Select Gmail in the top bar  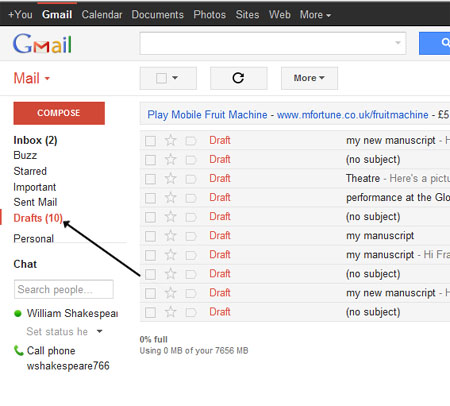[x=57, y=15]
